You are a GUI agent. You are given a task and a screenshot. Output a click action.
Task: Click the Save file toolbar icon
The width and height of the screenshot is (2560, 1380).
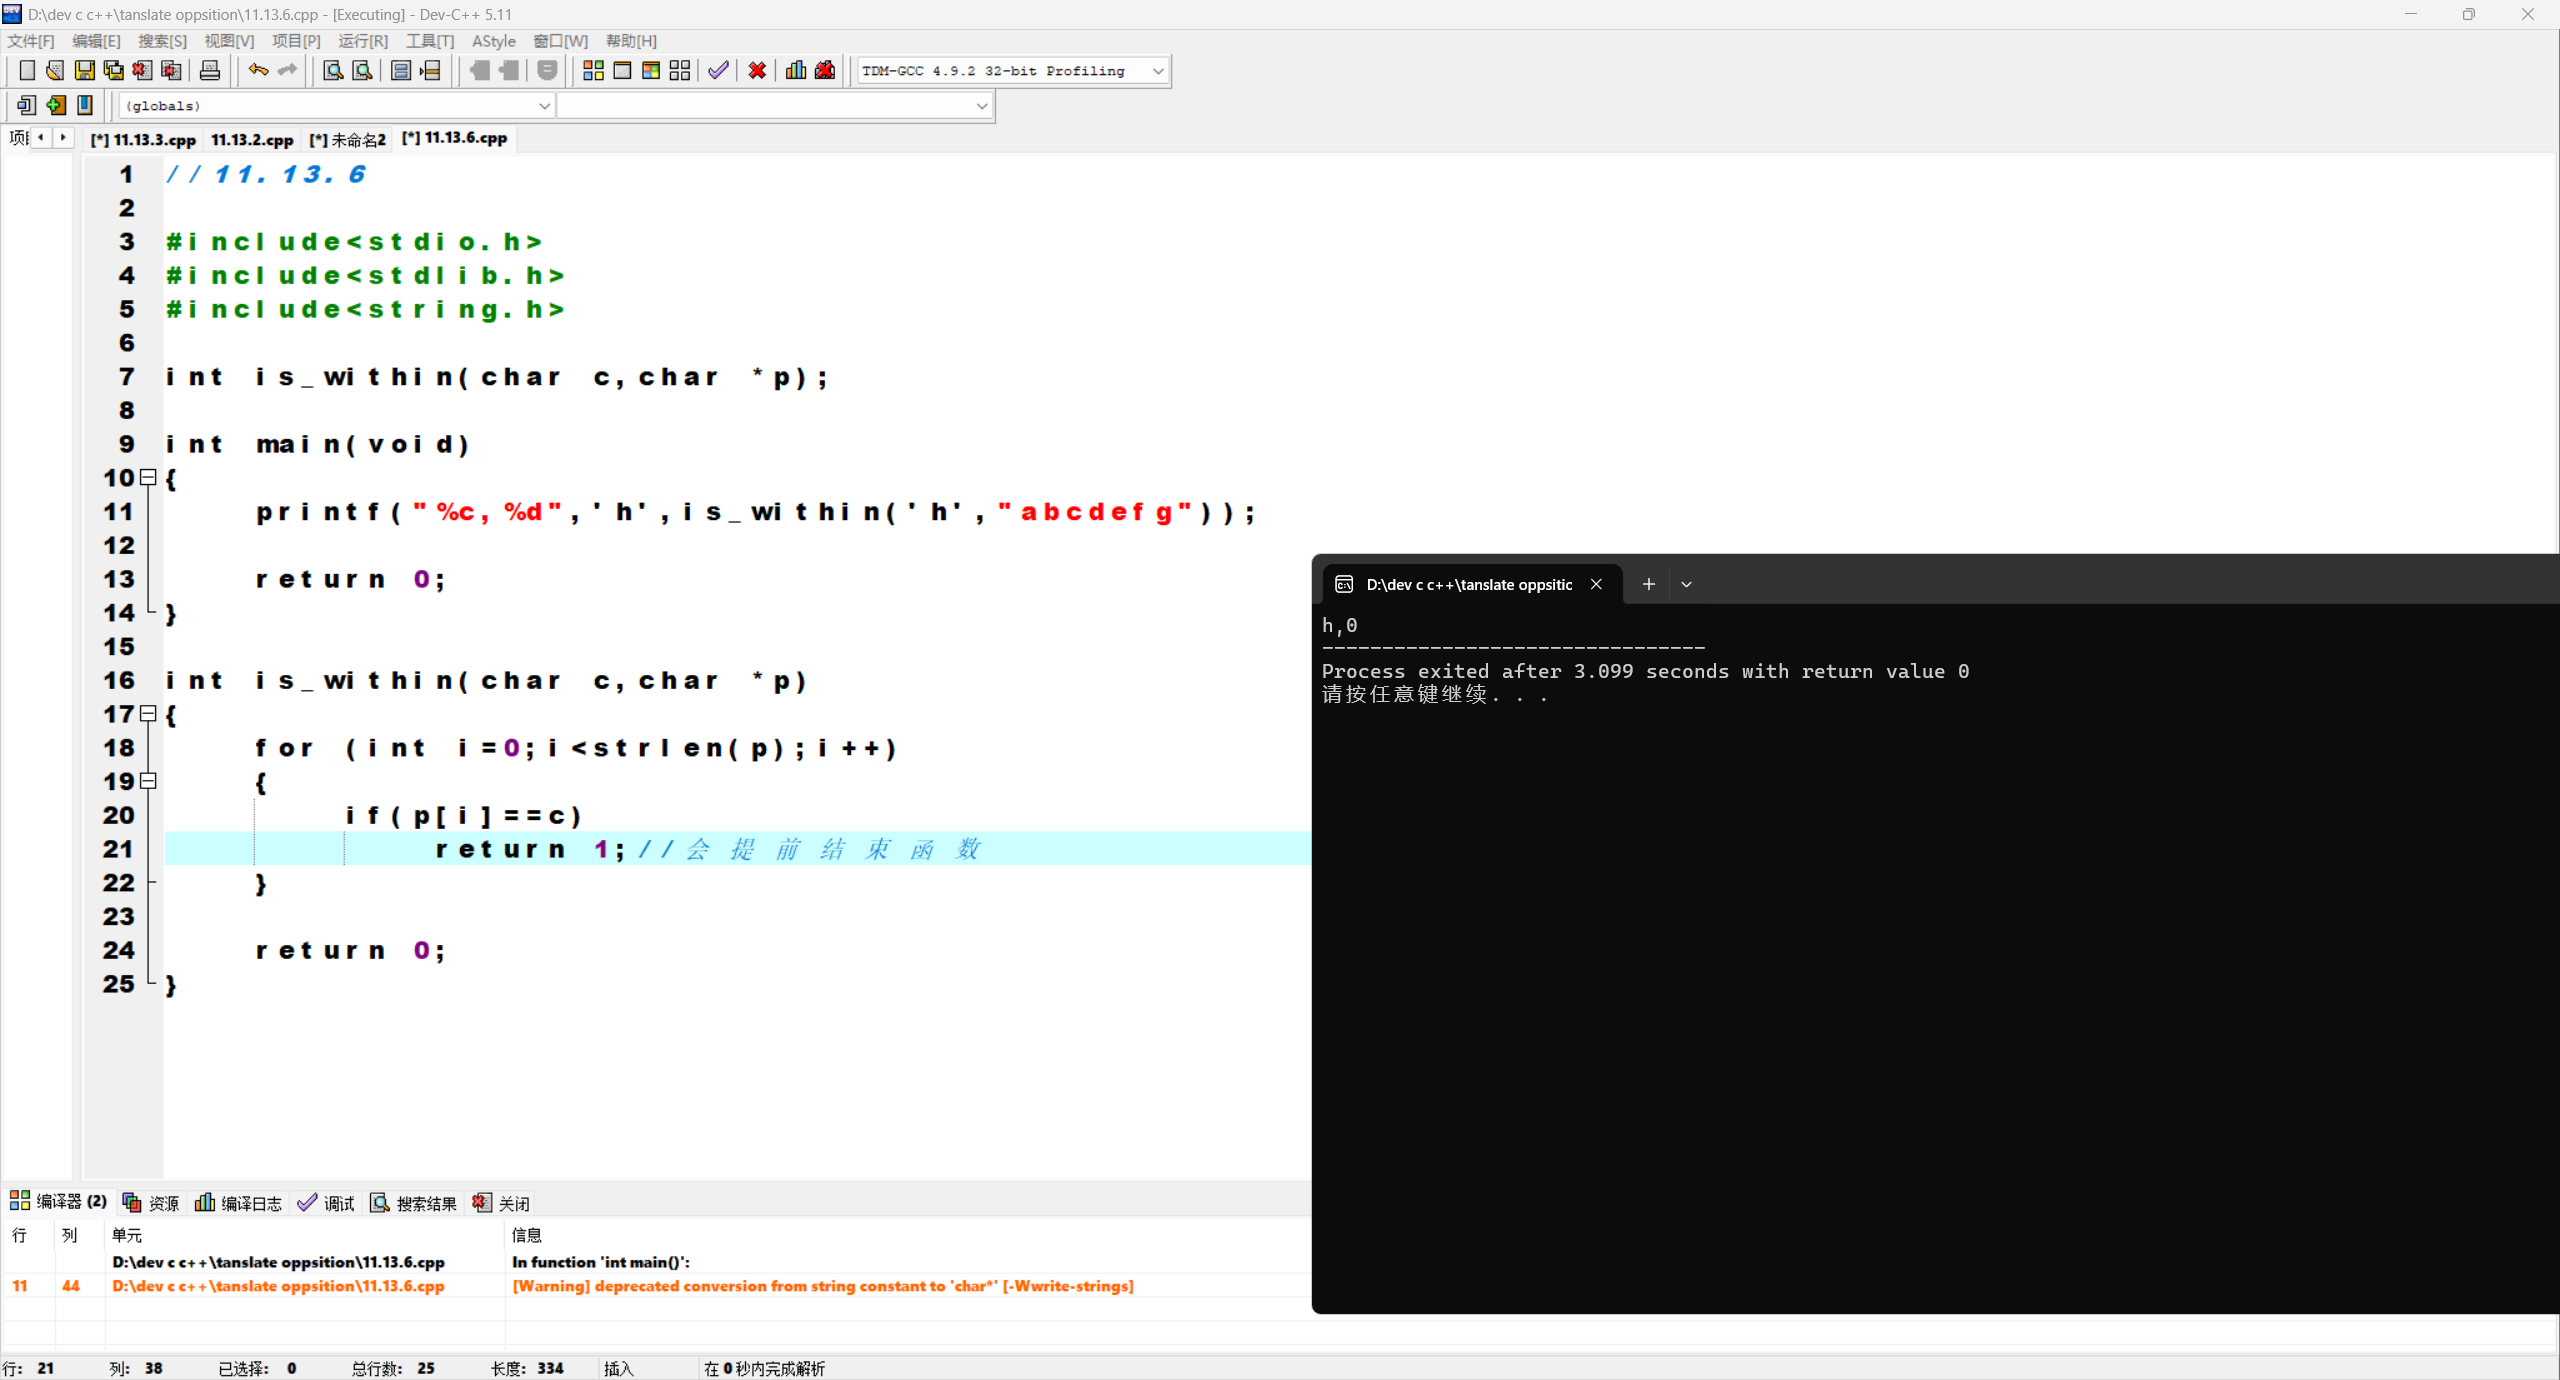click(84, 70)
